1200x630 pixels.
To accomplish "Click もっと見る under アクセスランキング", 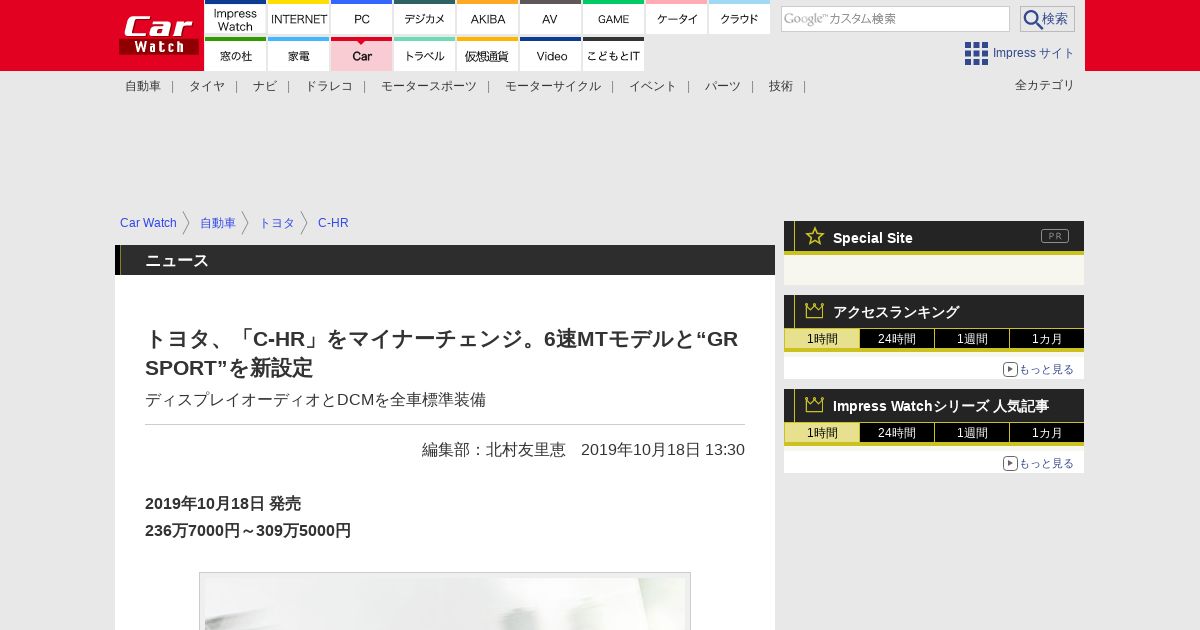I will (x=1038, y=369).
